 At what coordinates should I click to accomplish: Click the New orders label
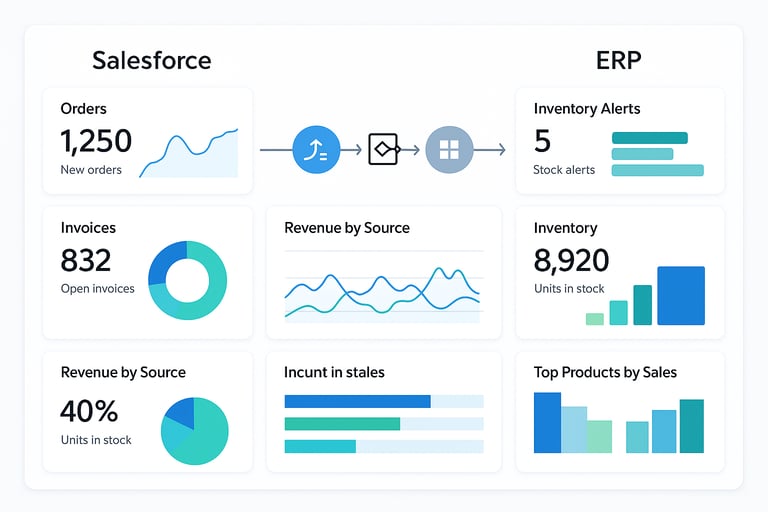pyautogui.click(x=91, y=170)
